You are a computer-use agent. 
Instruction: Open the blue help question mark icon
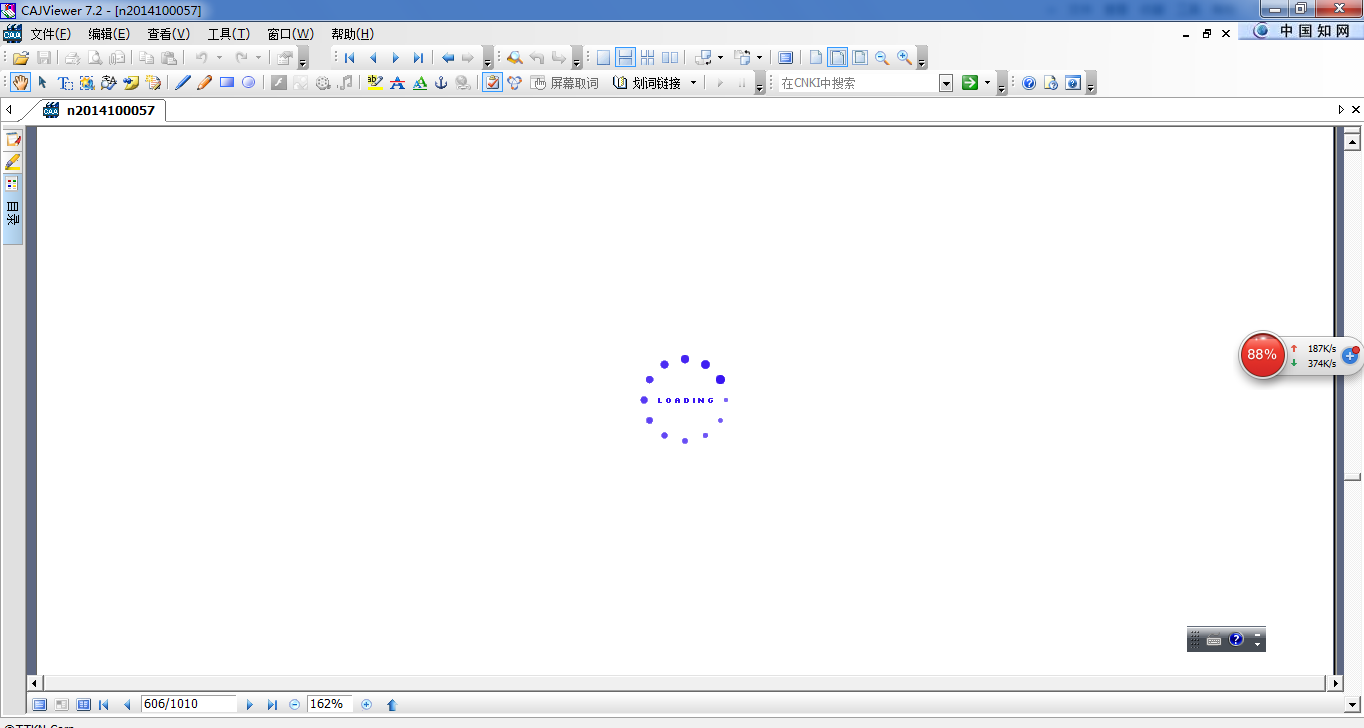click(x=1029, y=83)
